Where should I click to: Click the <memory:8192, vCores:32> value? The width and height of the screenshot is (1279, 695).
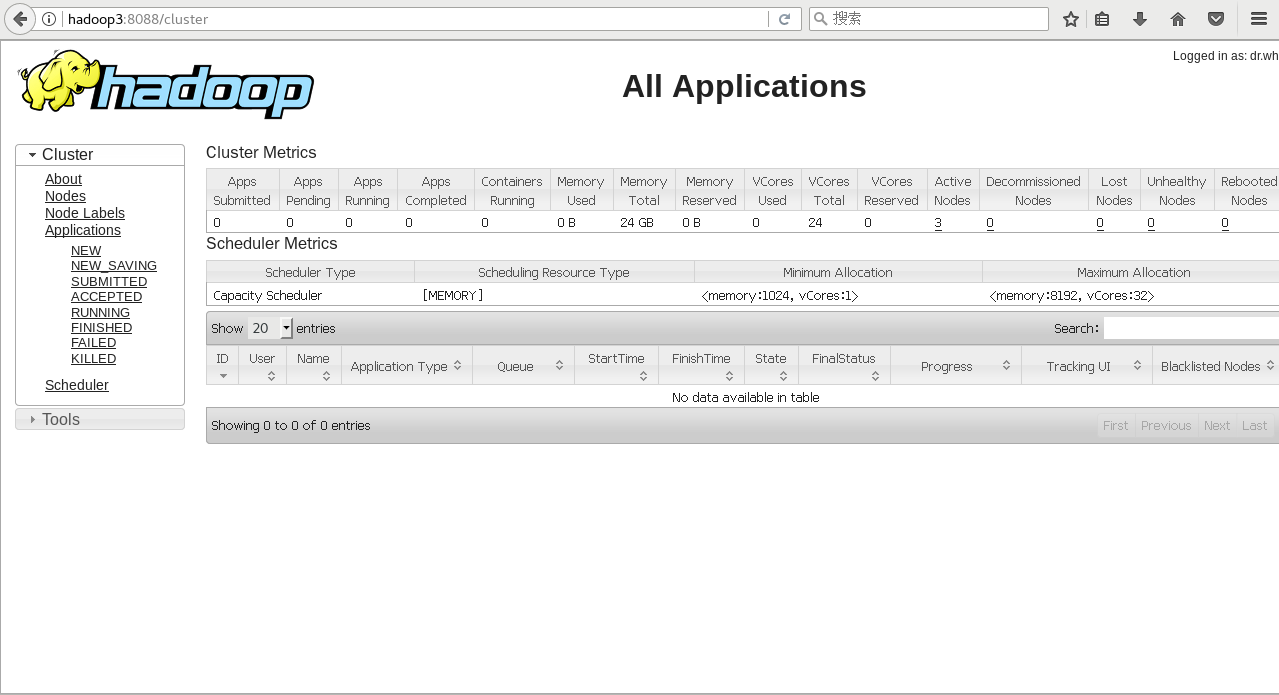[x=1071, y=296]
